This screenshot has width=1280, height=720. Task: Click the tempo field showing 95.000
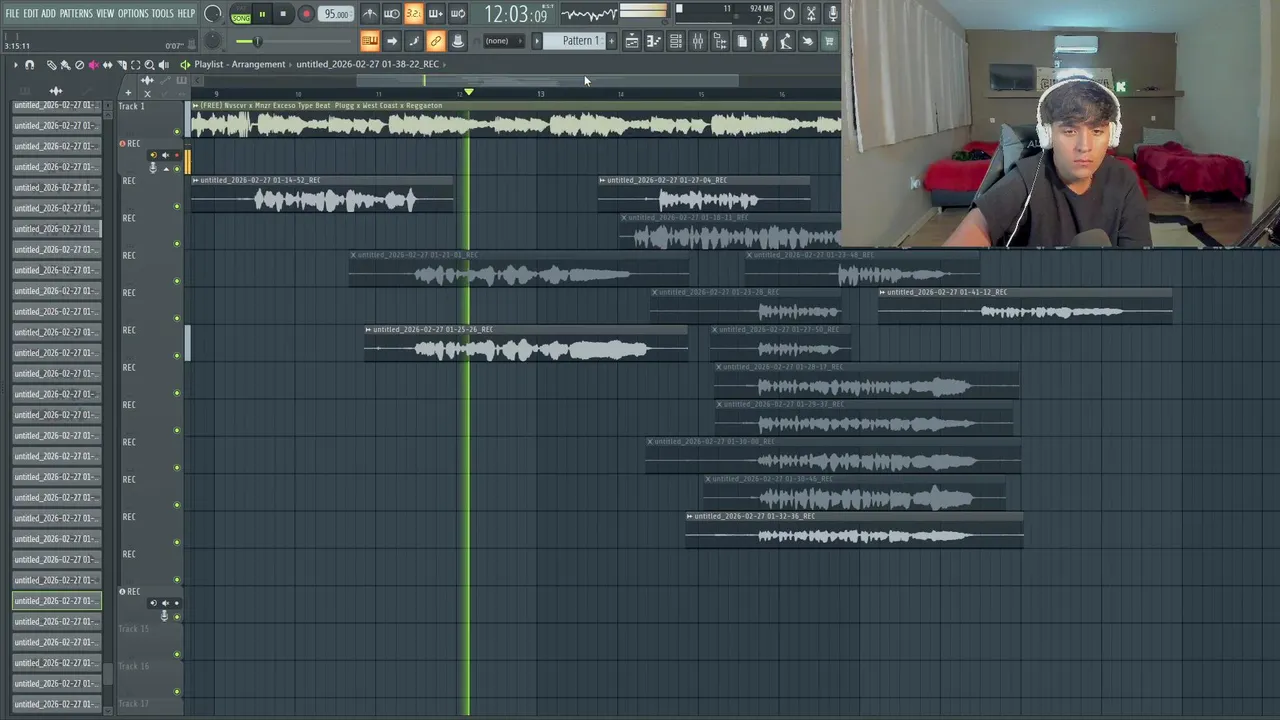pos(337,14)
